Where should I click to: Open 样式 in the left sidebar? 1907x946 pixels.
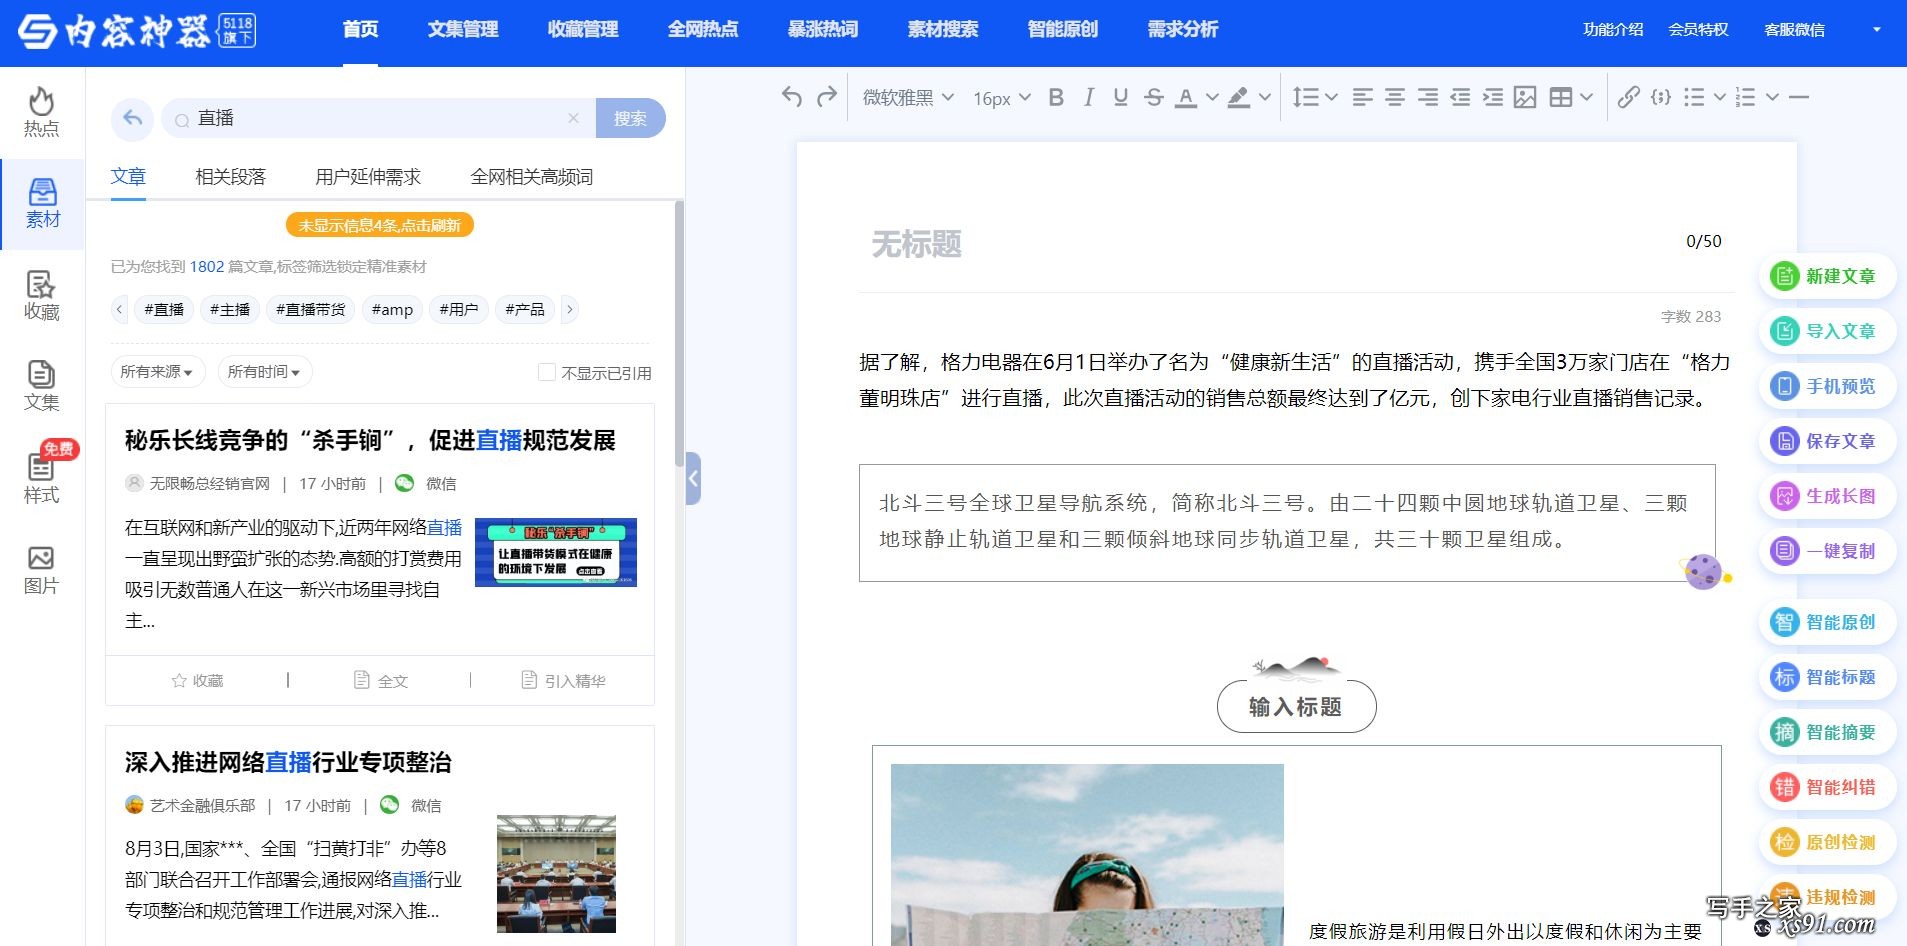(41, 478)
